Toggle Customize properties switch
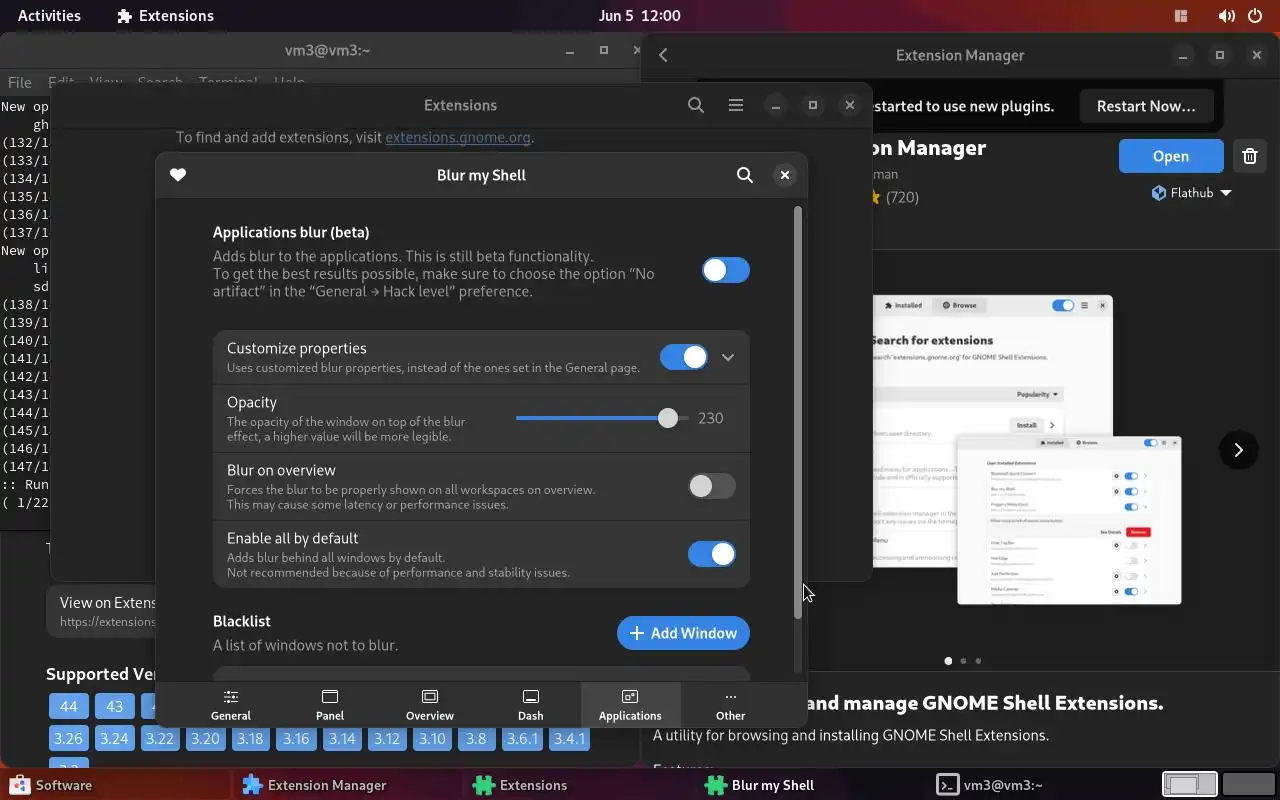The height and width of the screenshot is (800, 1280). coord(684,357)
